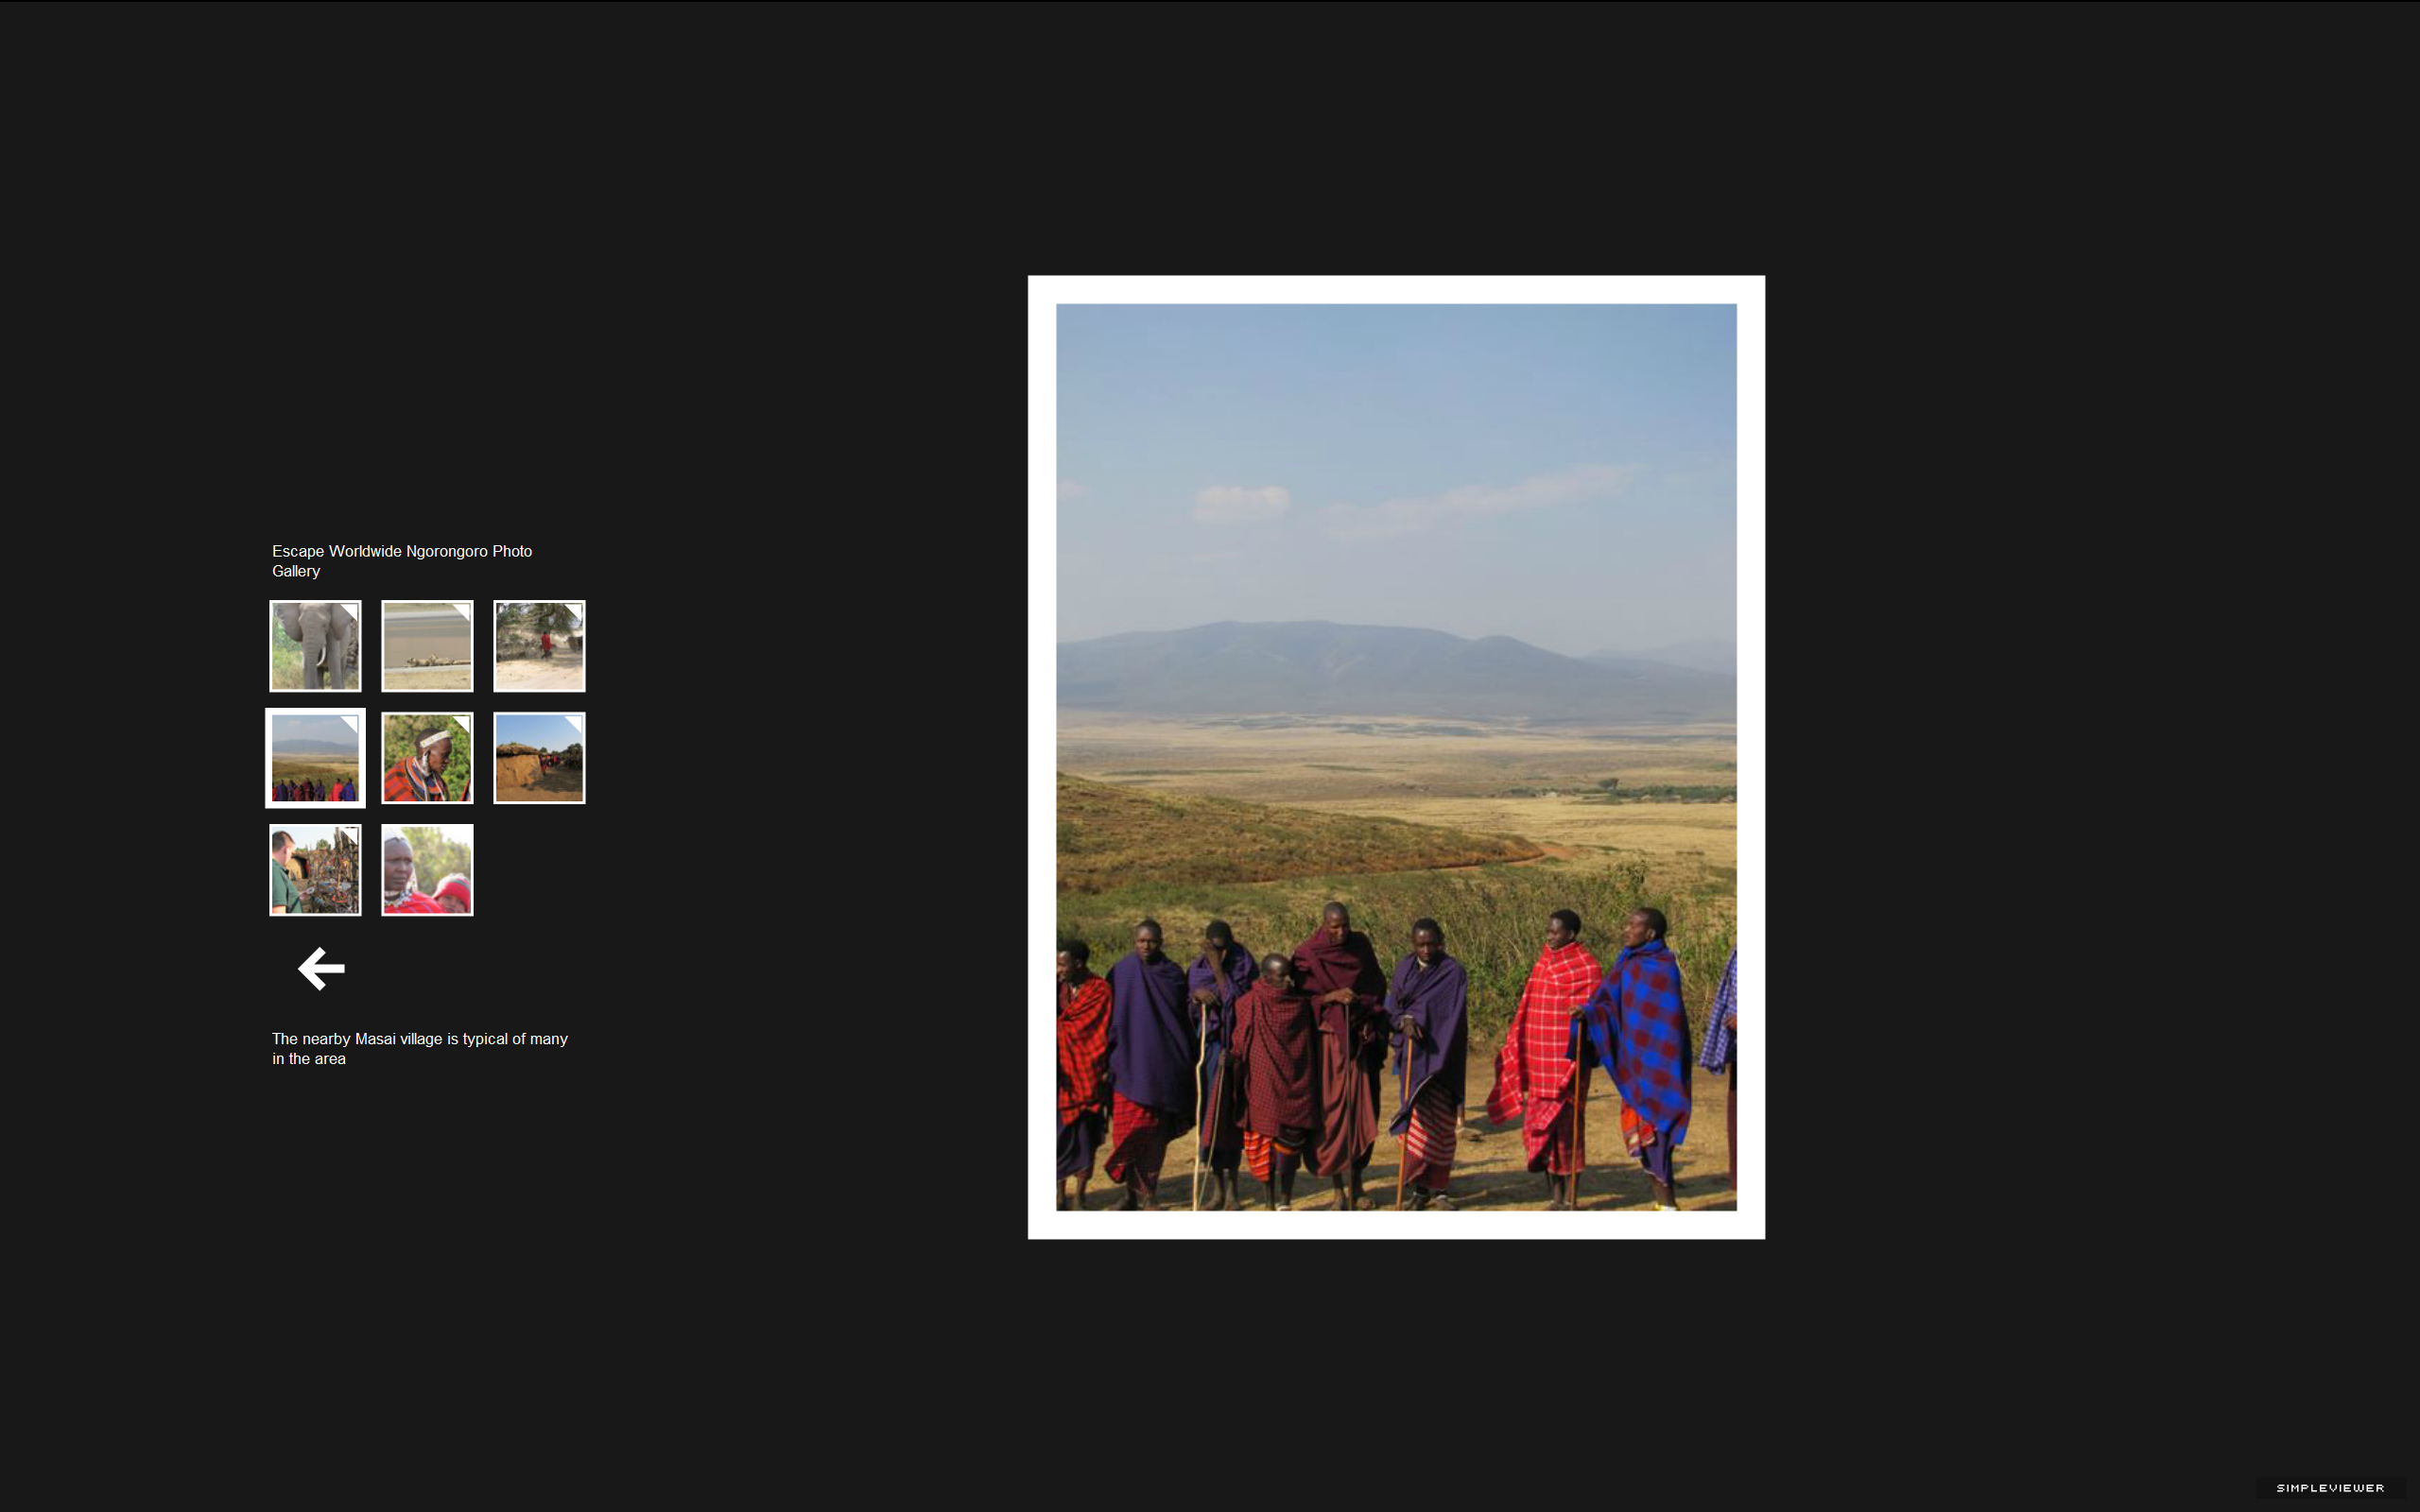Click the white frame border of main photo
This screenshot has height=1512, width=2420.
[1396, 289]
